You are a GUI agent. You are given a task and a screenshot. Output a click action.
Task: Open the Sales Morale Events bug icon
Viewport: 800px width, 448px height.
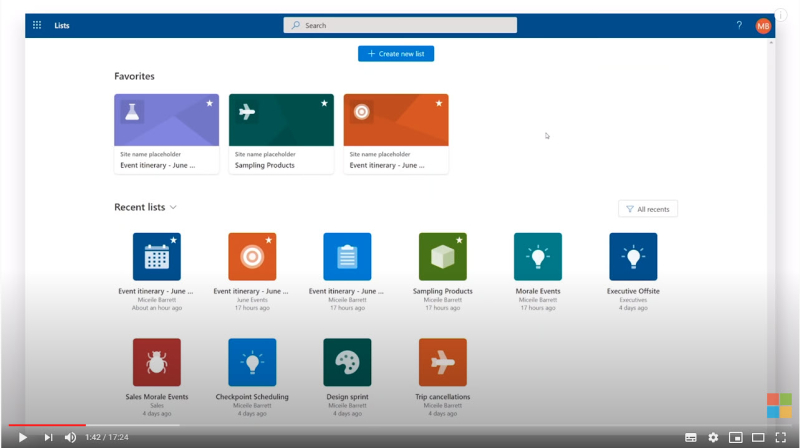tap(157, 362)
